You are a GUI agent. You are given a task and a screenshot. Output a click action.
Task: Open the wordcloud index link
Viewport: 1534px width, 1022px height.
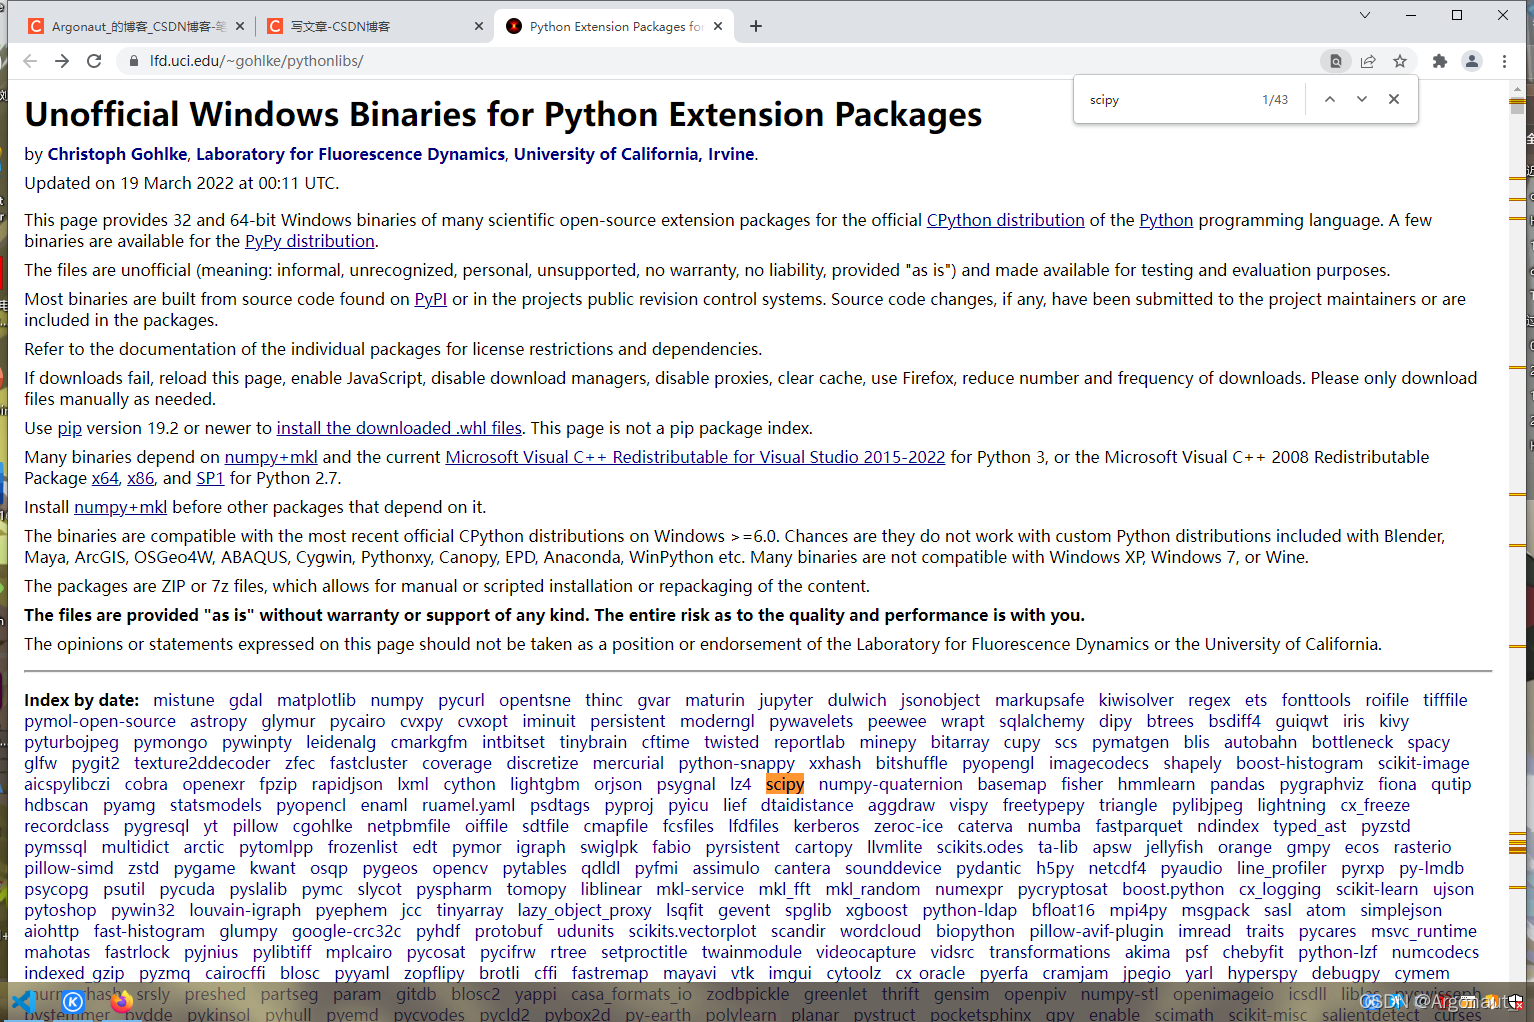[x=880, y=931]
